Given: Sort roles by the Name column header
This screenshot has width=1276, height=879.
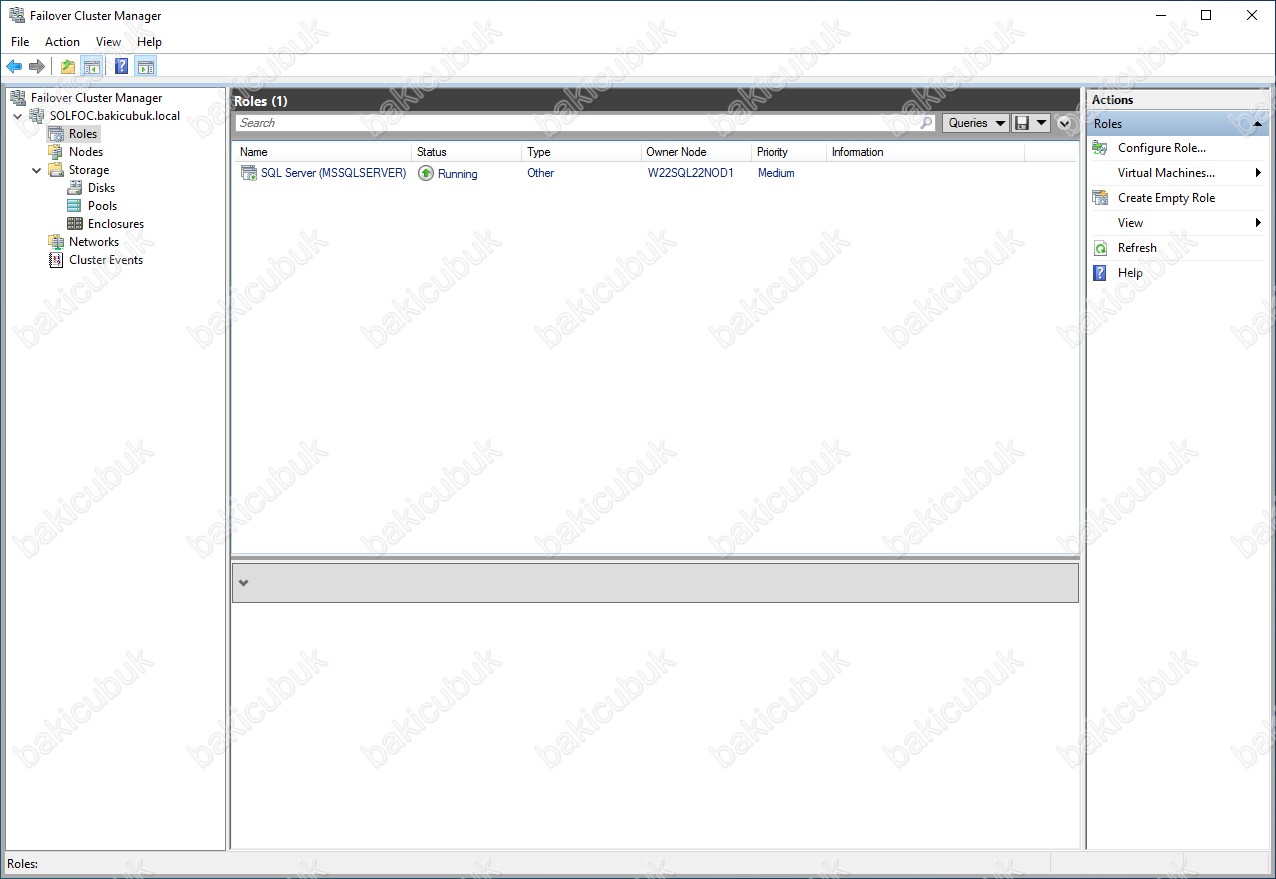Looking at the screenshot, I should click(x=323, y=152).
